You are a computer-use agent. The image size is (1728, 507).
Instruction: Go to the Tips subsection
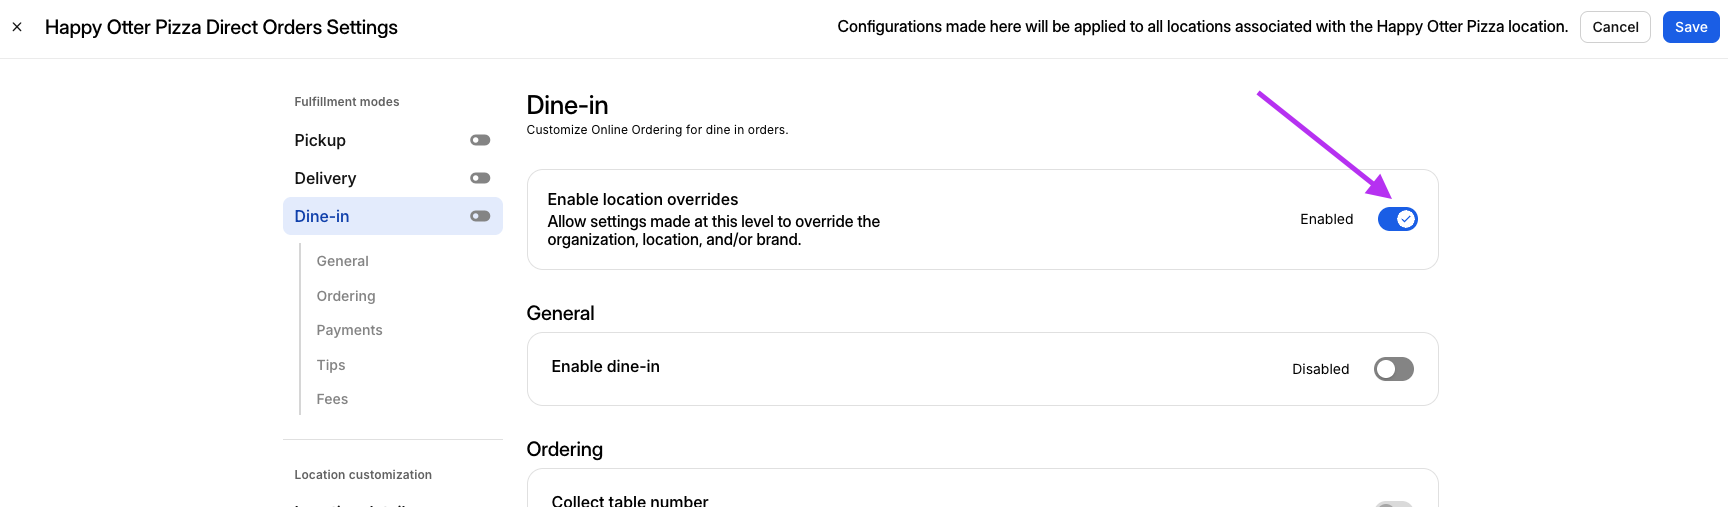click(x=331, y=365)
